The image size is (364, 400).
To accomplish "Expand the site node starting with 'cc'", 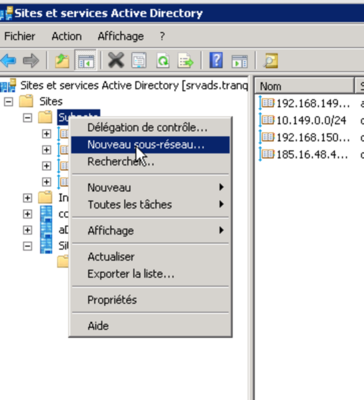I will pos(28,214).
